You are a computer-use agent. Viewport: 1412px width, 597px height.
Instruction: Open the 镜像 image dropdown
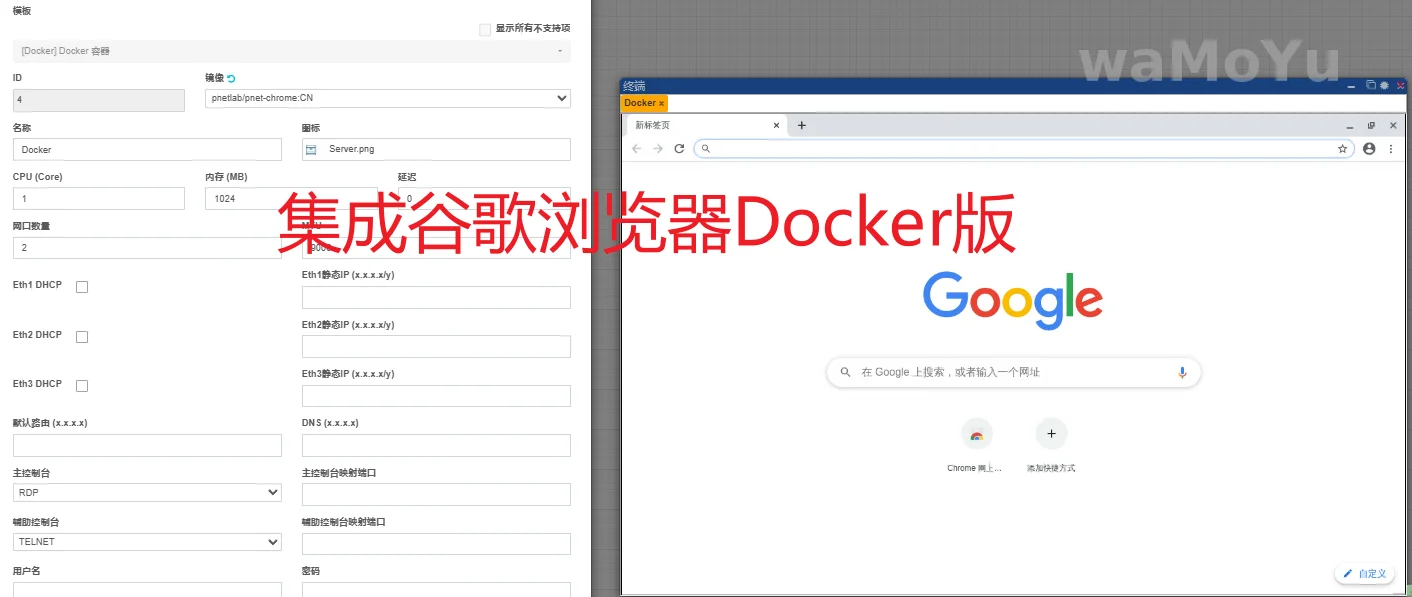(387, 98)
